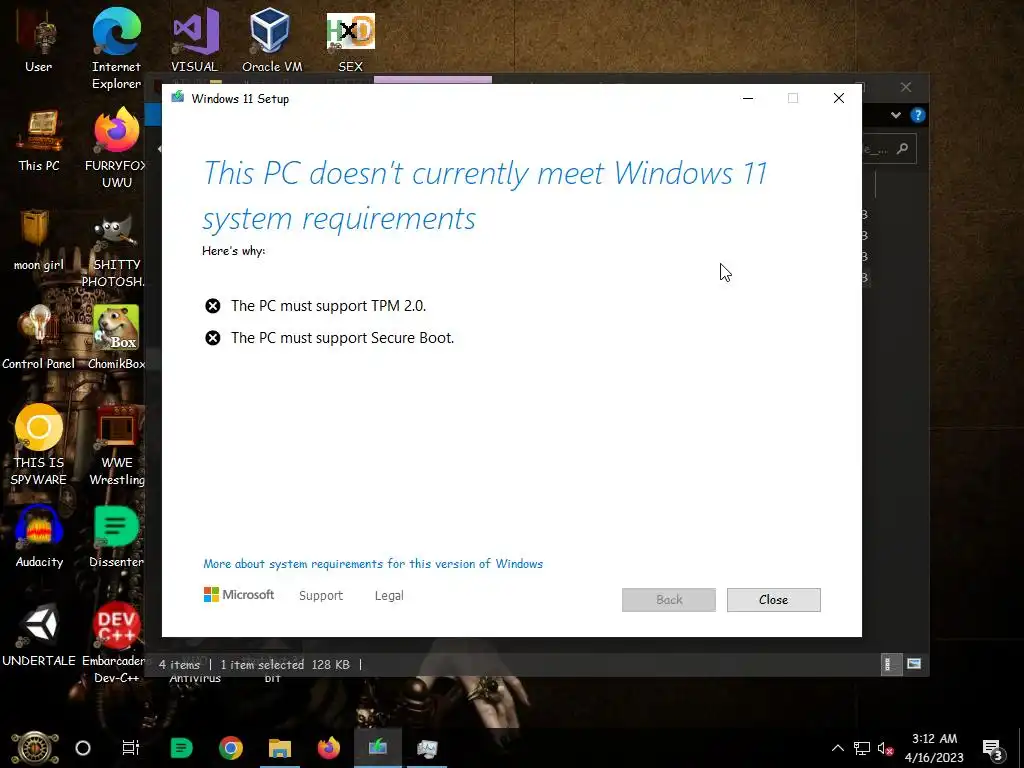
Task: Open More about system requirements link
Action: [x=373, y=564]
